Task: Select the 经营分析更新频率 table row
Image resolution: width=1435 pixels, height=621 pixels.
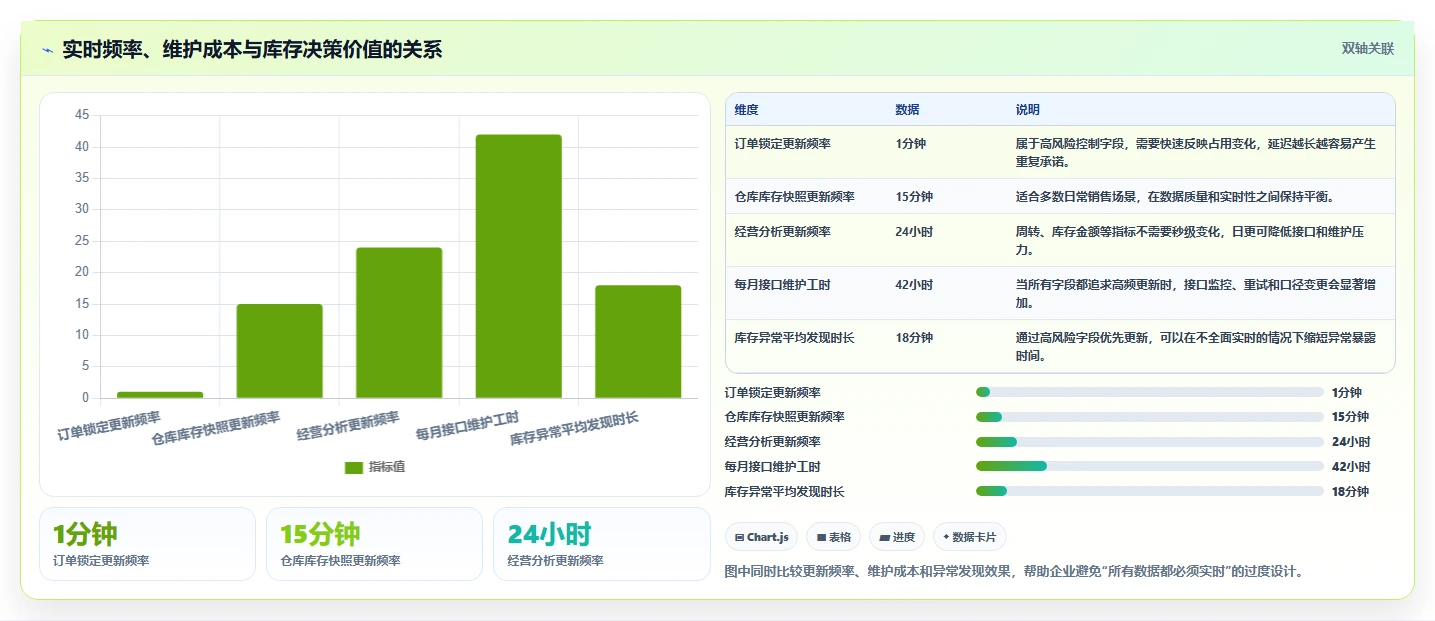Action: point(1060,240)
